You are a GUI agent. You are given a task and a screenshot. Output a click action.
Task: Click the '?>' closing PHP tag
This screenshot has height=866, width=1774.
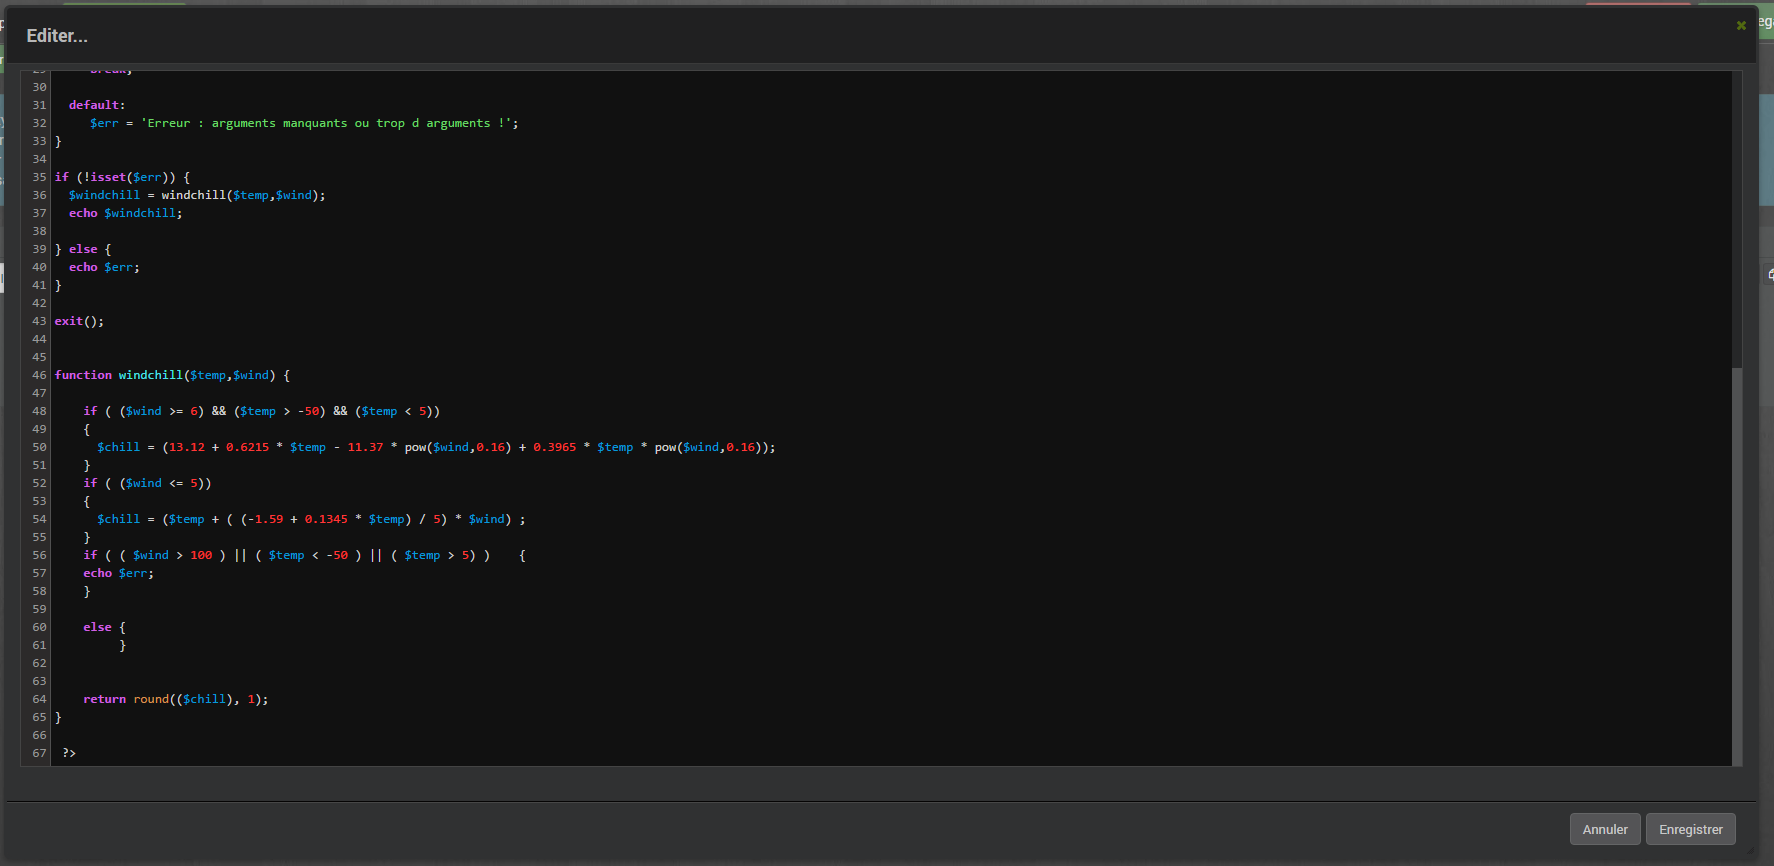(69, 753)
